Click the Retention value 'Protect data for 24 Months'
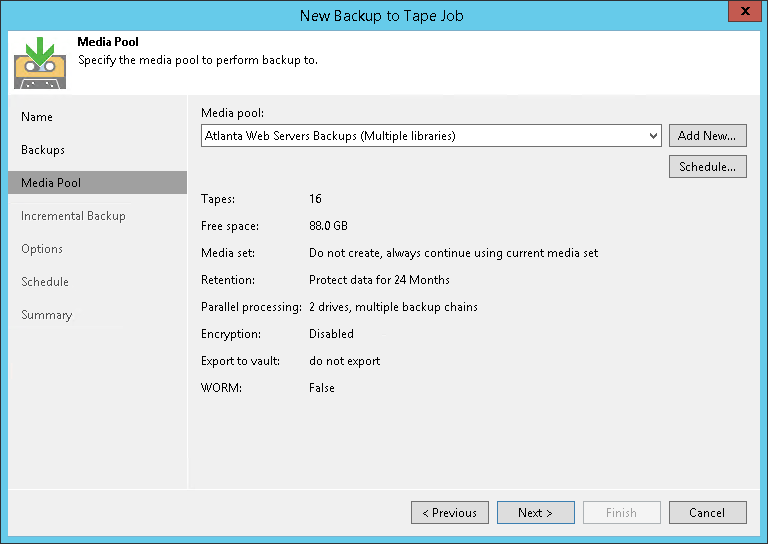768x544 pixels. click(x=379, y=280)
